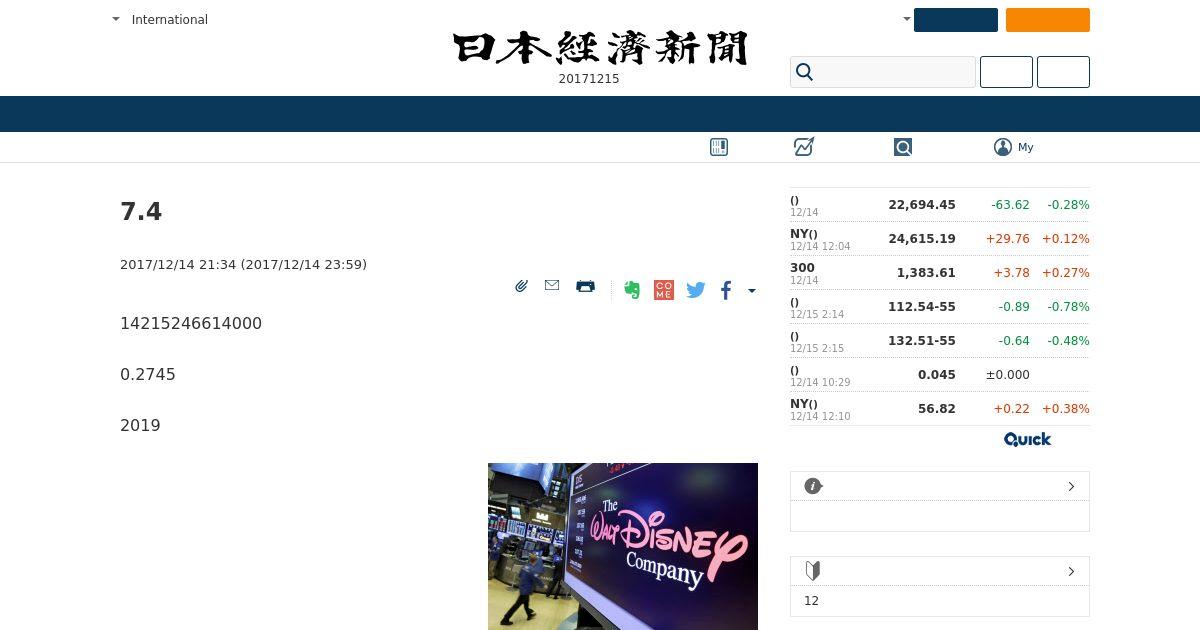Open the article search icon in toolbar
Screen dimensions: 1200x630
[903, 147]
